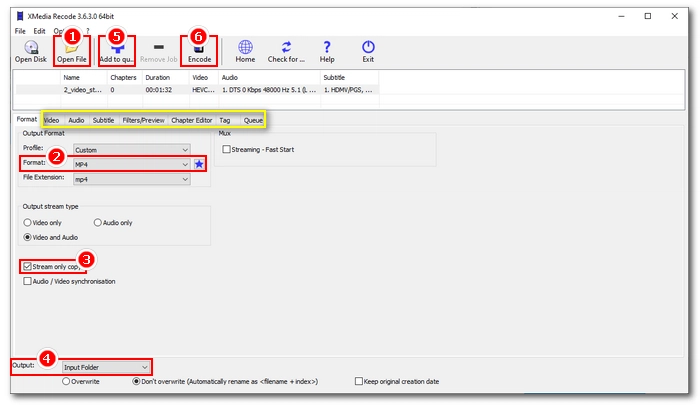Open the Edit menu
This screenshot has height=405, width=700.
click(39, 31)
